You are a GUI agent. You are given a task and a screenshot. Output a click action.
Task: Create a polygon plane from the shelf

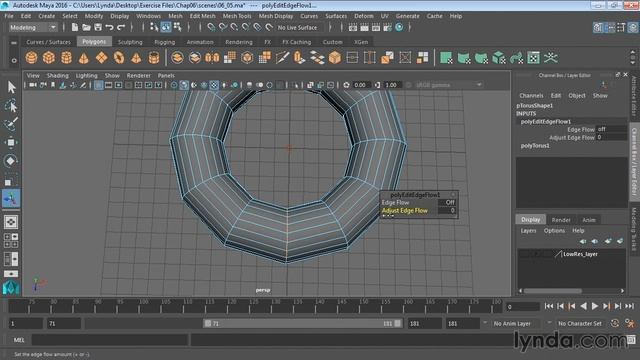(x=101, y=58)
